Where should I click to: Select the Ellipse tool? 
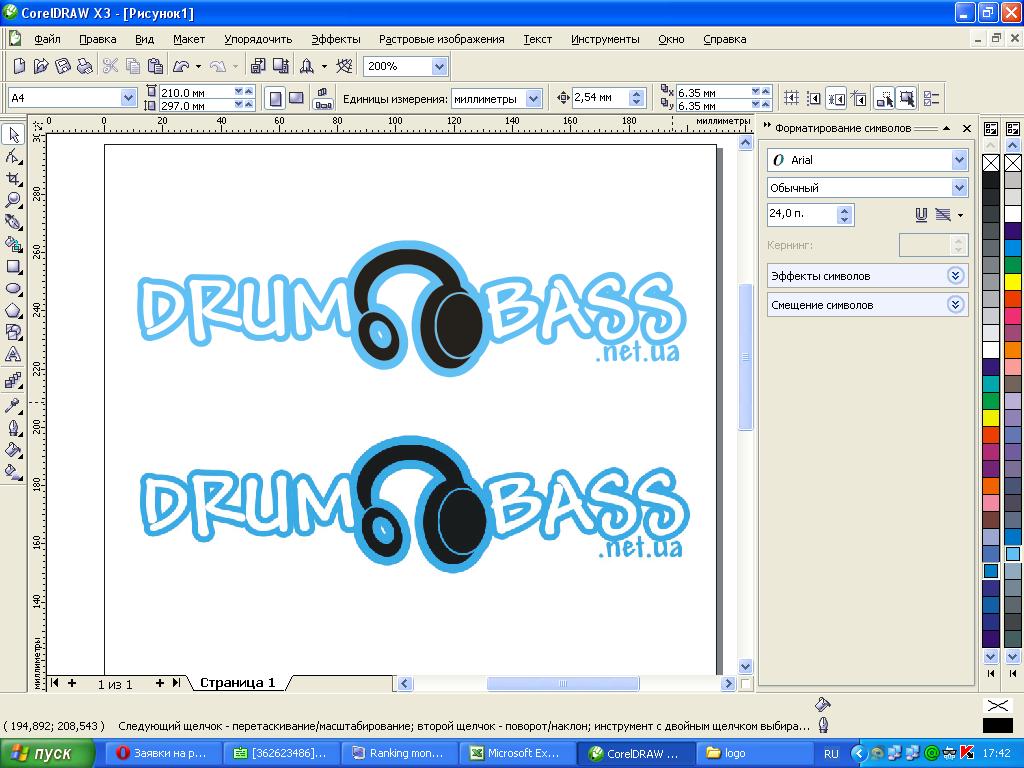(x=13, y=289)
